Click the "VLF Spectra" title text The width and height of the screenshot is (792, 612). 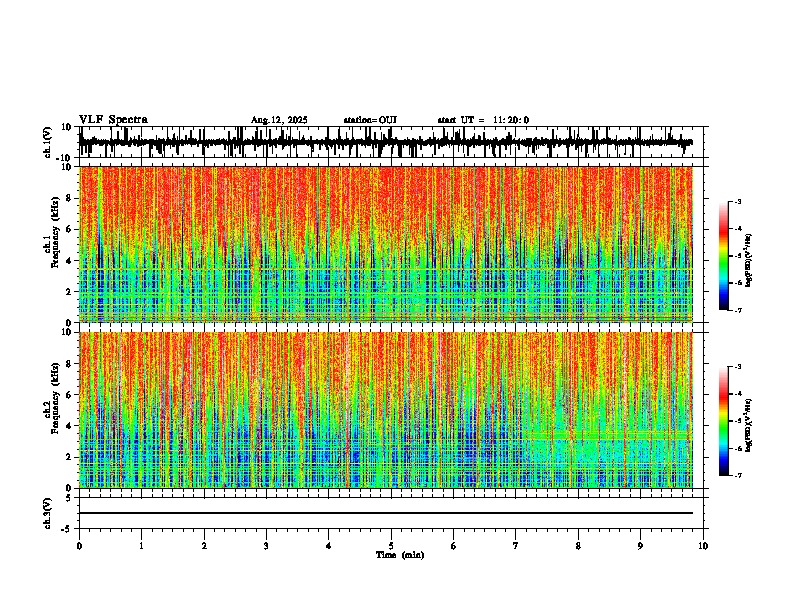[x=113, y=120]
